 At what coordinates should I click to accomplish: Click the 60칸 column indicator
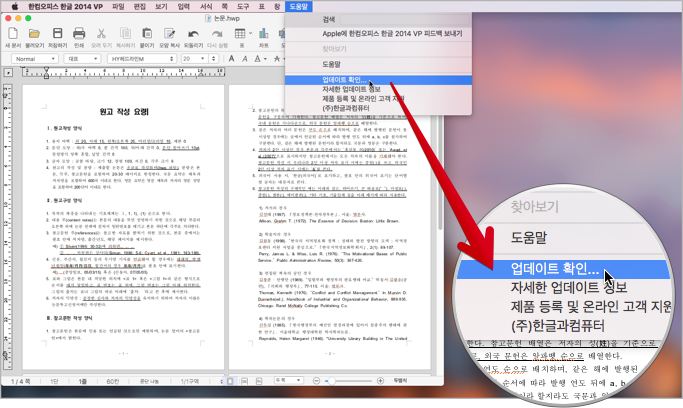pyautogui.click(x=113, y=381)
